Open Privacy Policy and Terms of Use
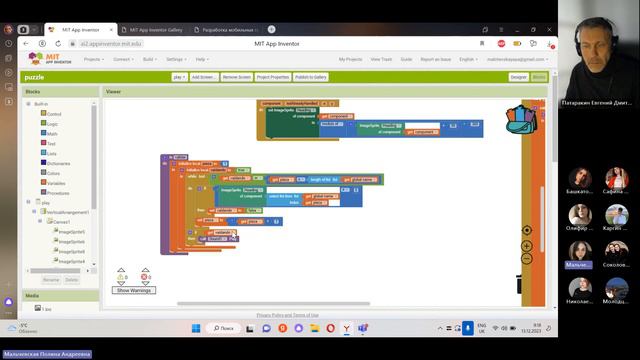640x360 pixels. (x=287, y=315)
